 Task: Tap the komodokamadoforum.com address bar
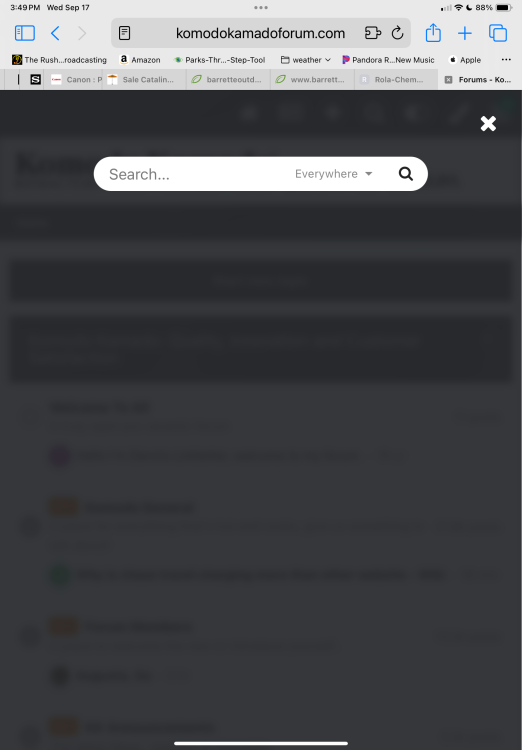click(x=260, y=33)
